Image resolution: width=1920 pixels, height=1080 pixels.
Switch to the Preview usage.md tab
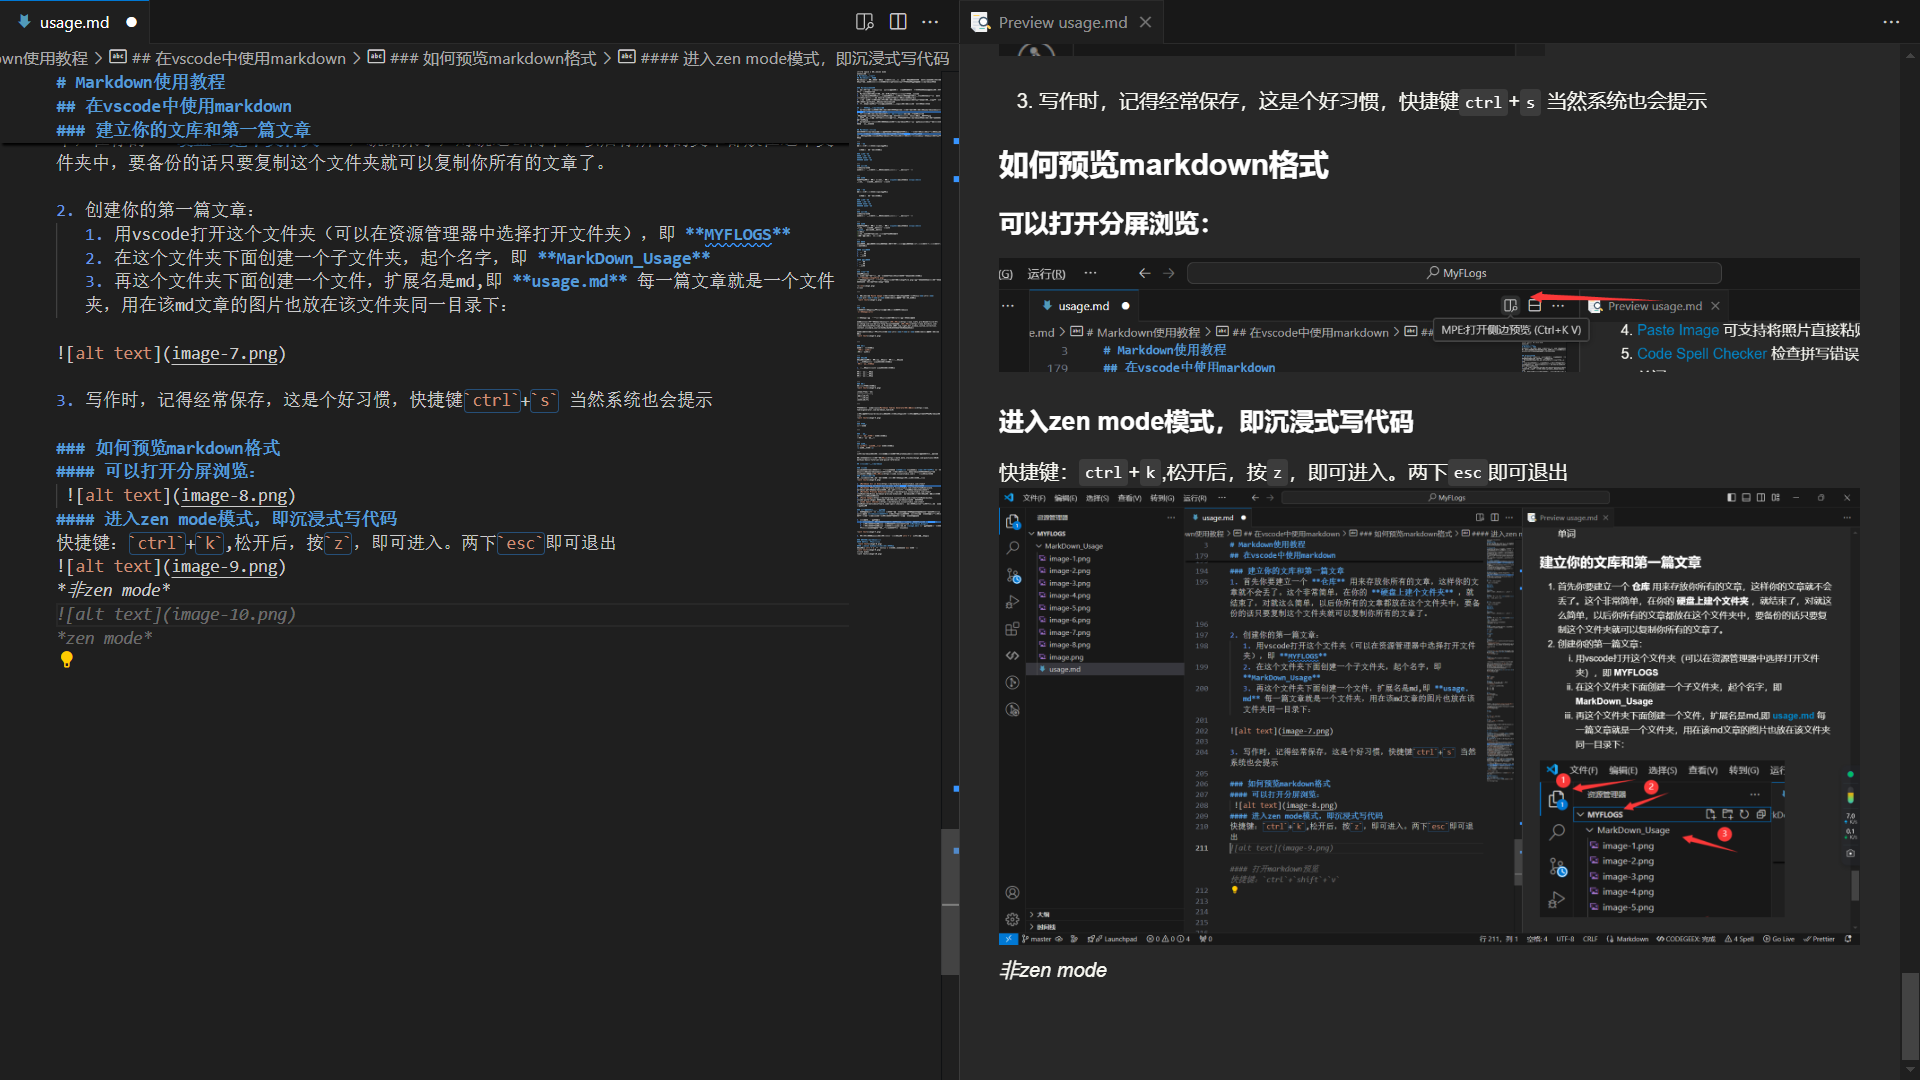1062,22
